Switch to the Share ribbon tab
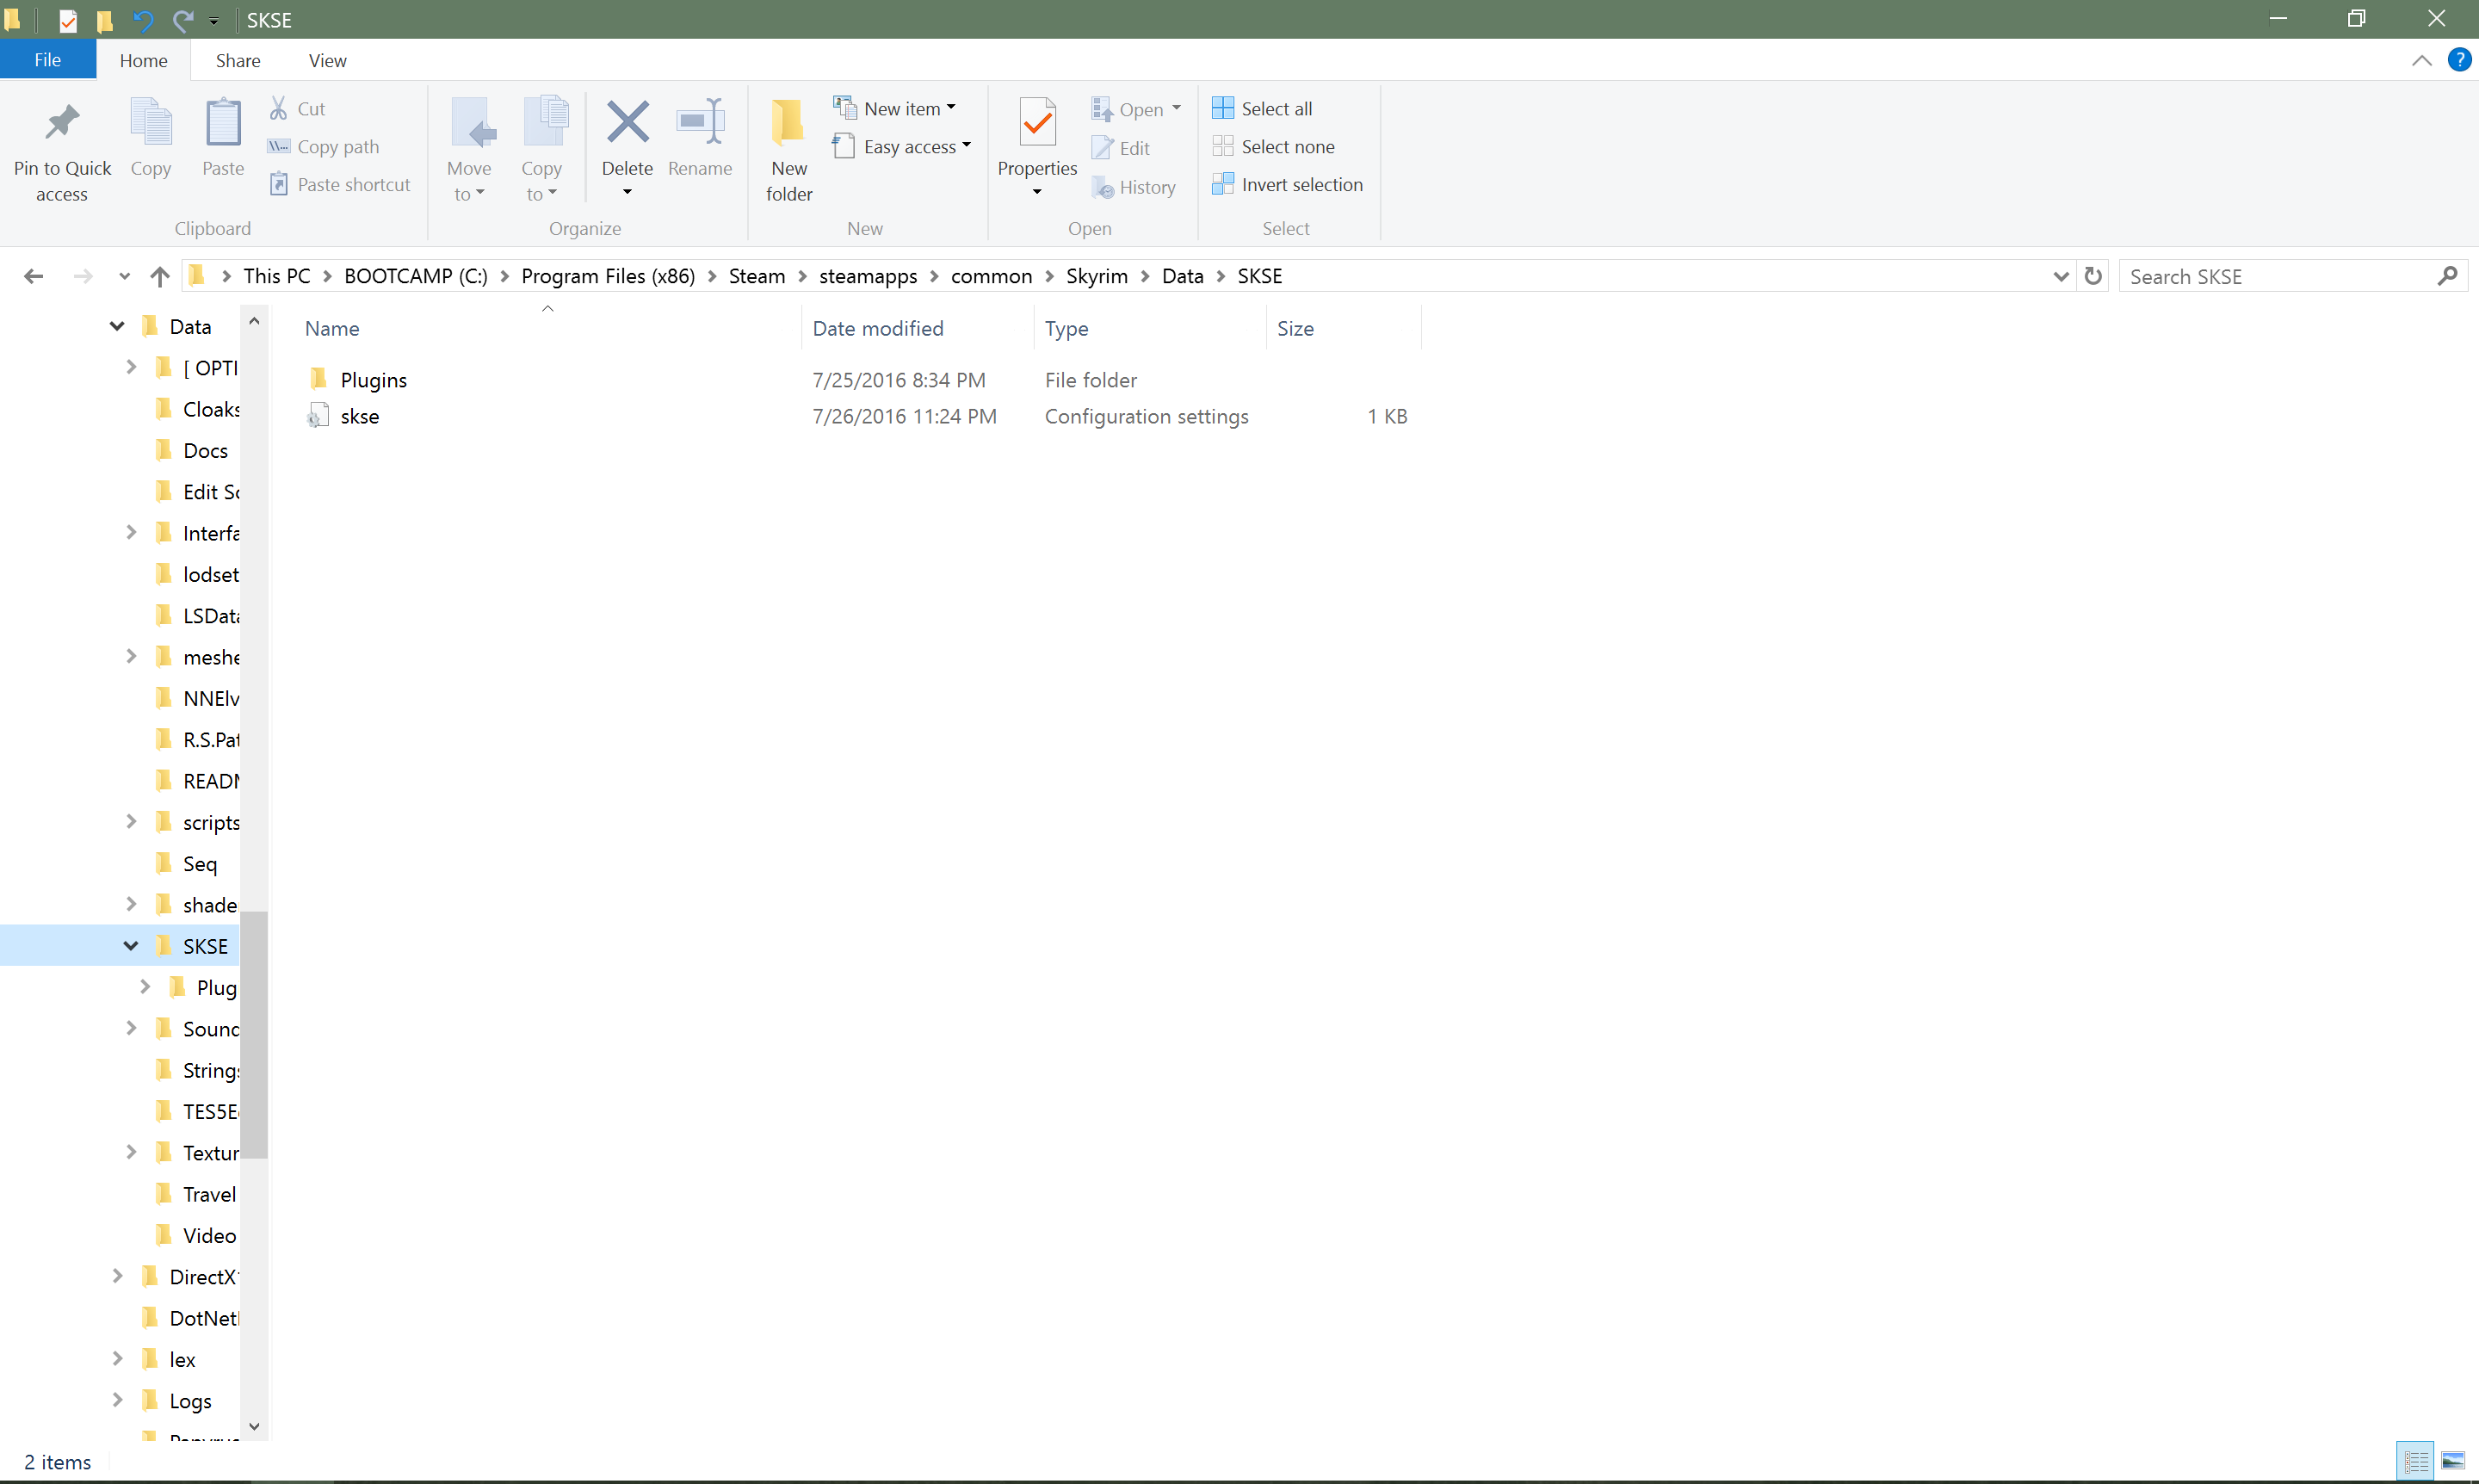Image resolution: width=2479 pixels, height=1484 pixels. pyautogui.click(x=238, y=60)
